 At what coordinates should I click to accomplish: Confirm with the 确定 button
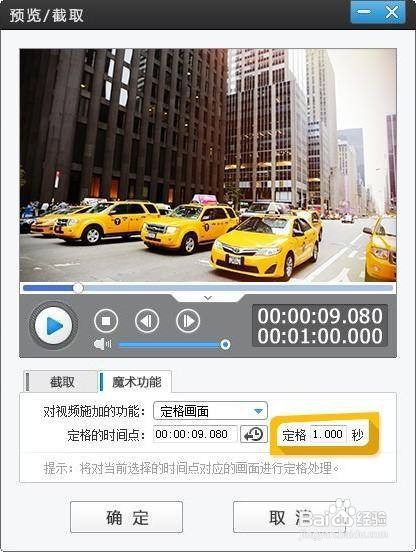point(126,517)
